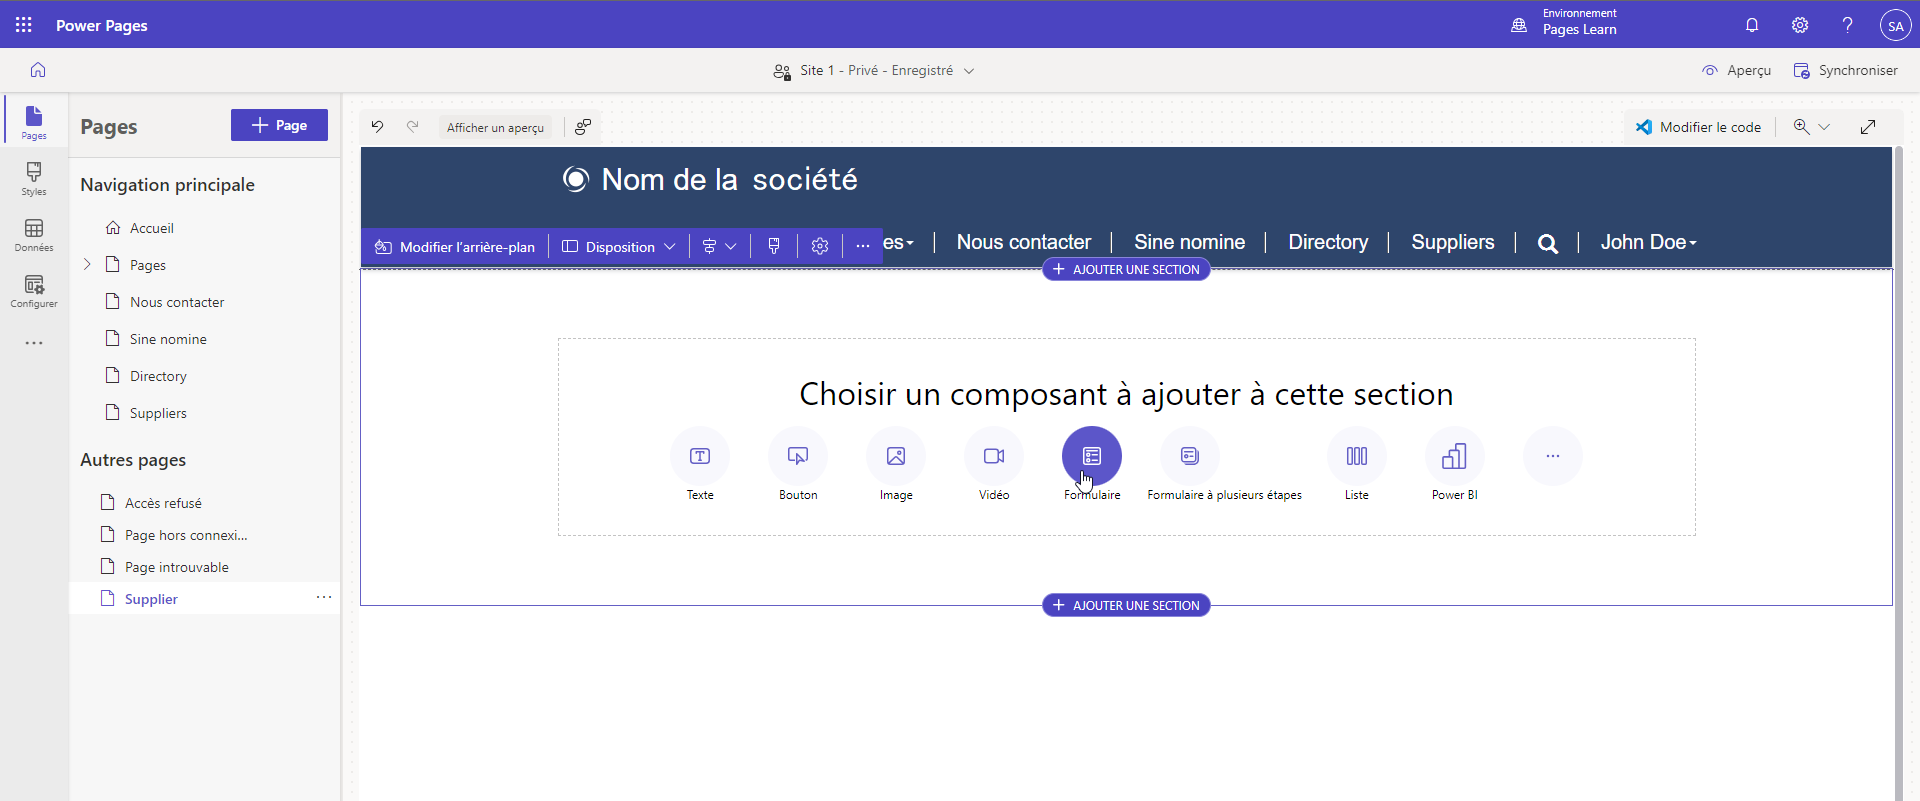The image size is (1920, 801).
Task: Click the + Page button
Action: [x=279, y=125]
